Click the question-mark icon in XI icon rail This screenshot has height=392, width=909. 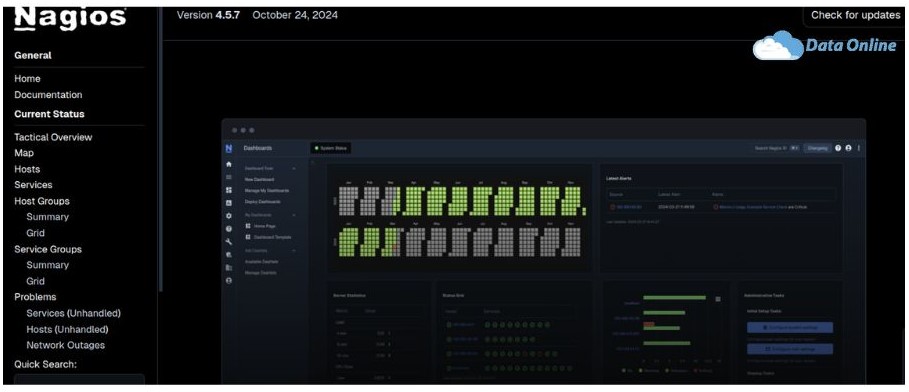point(229,228)
